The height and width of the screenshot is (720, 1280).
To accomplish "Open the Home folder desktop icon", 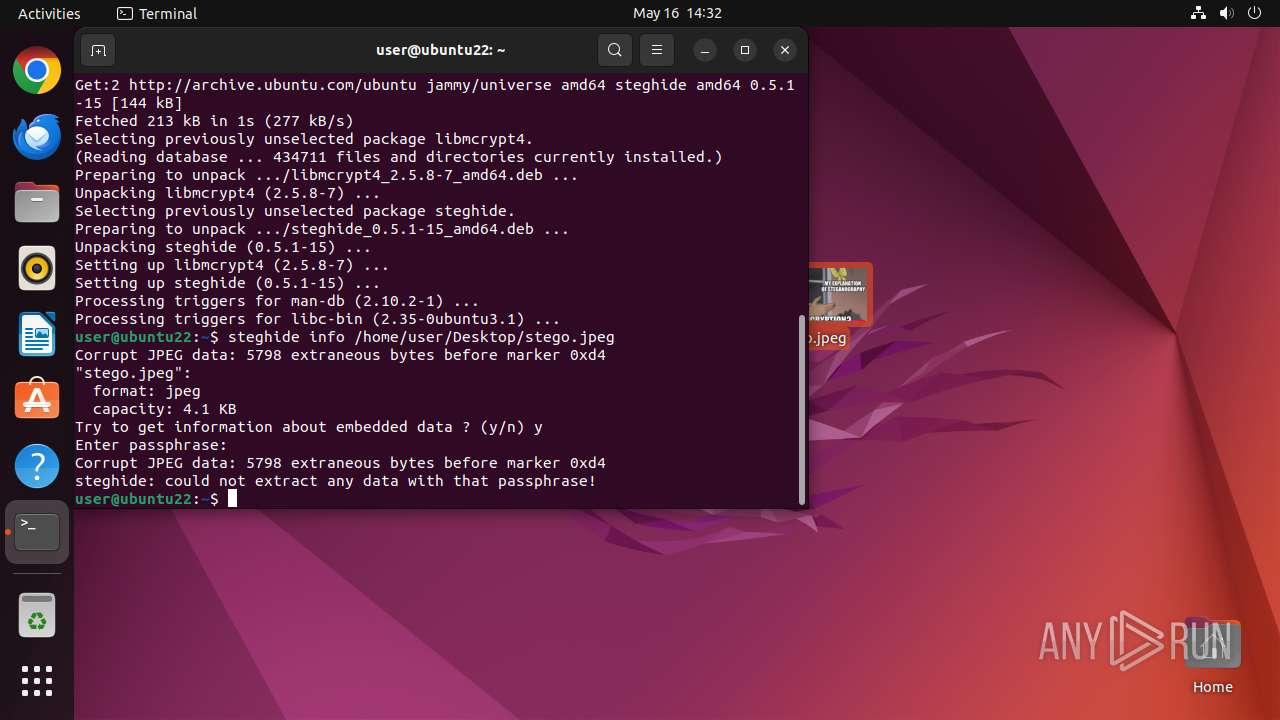I will (x=1212, y=657).
